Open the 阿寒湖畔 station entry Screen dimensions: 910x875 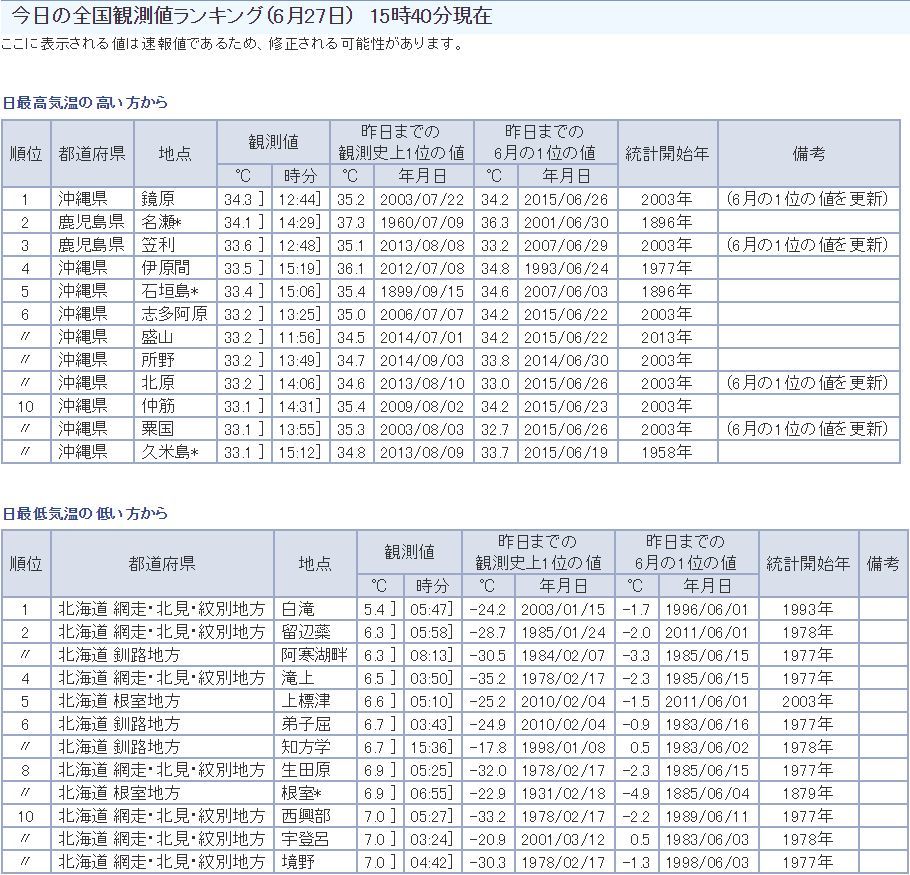point(313,655)
